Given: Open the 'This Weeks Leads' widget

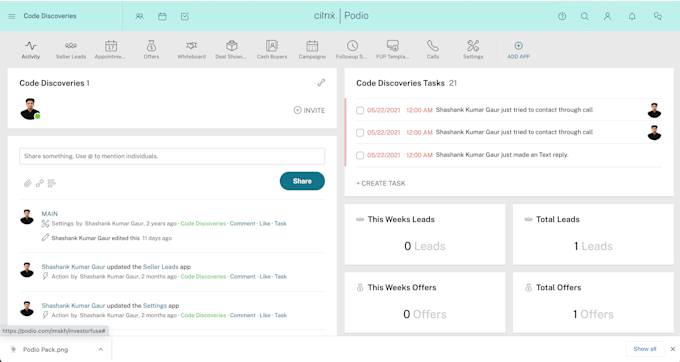Looking at the screenshot, I should click(425, 234).
